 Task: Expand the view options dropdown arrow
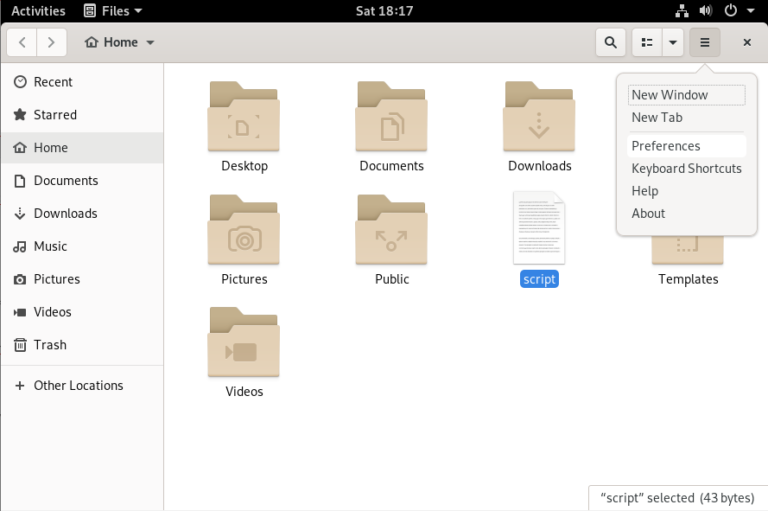pyautogui.click(x=673, y=43)
